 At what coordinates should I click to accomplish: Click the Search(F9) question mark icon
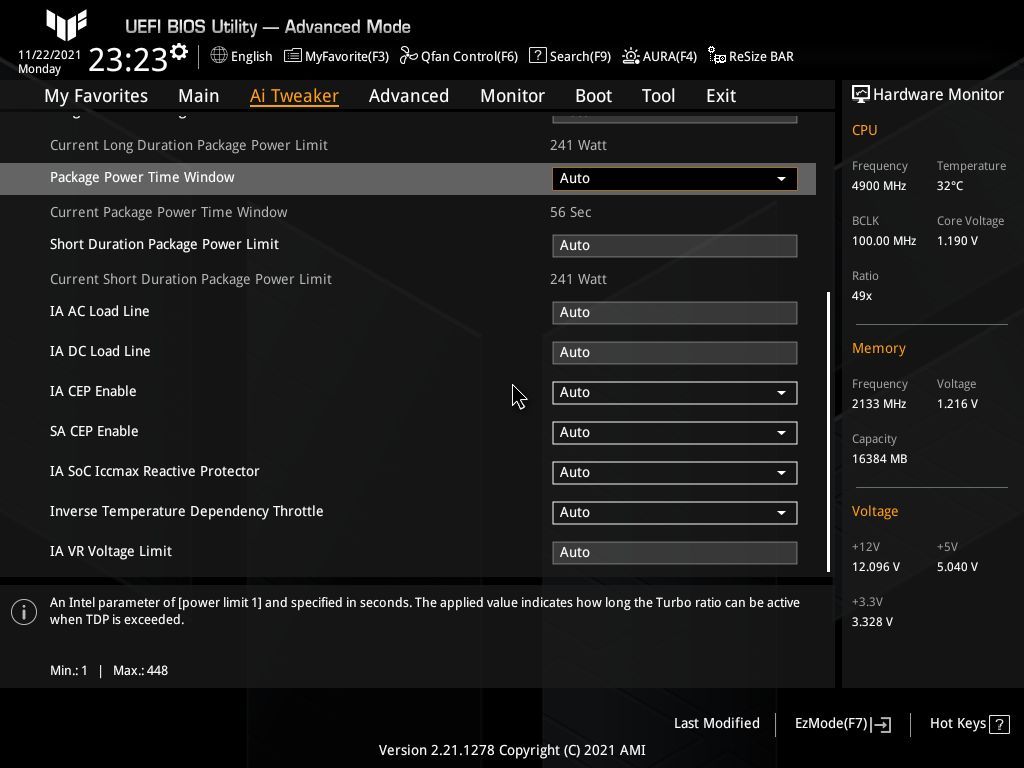537,56
